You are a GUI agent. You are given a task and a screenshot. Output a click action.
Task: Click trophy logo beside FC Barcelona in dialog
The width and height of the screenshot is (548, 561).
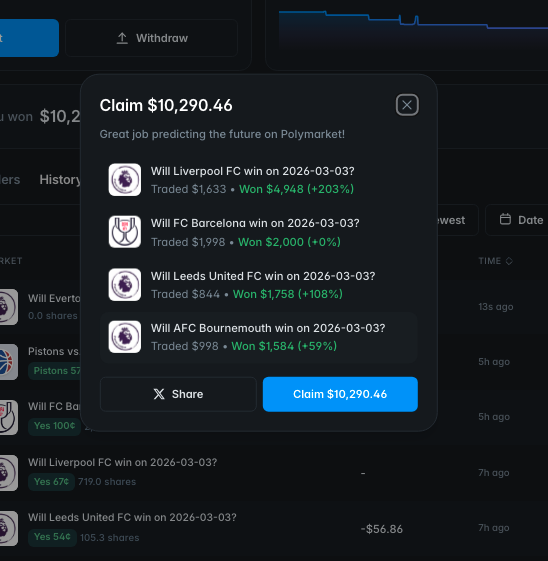pyautogui.click(x=125, y=232)
